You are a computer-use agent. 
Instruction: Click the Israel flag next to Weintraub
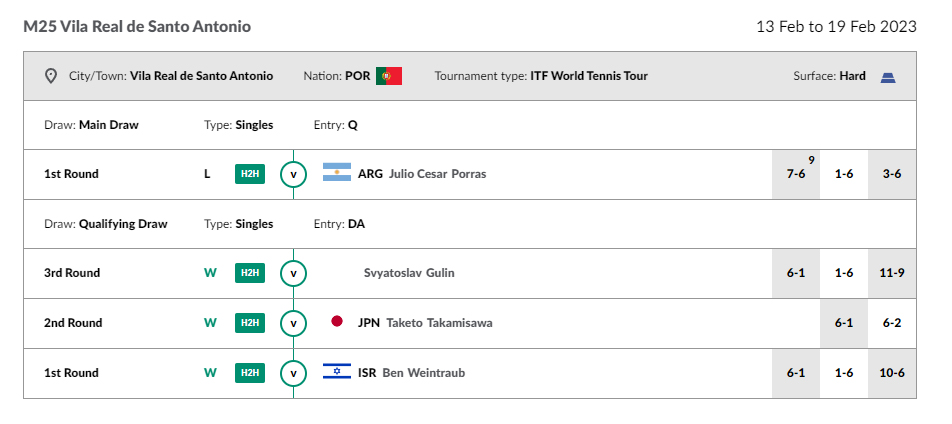click(337, 371)
